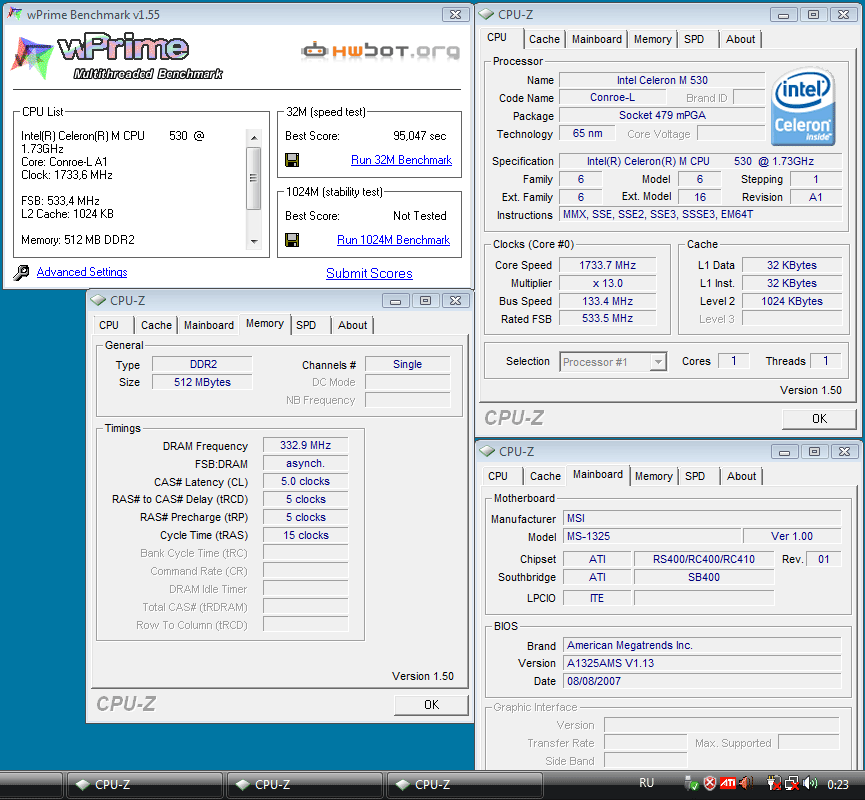Screen dimensions: 865x800
Task: Click the save icon beside Run 32M Benchmark
Action: tap(292, 160)
